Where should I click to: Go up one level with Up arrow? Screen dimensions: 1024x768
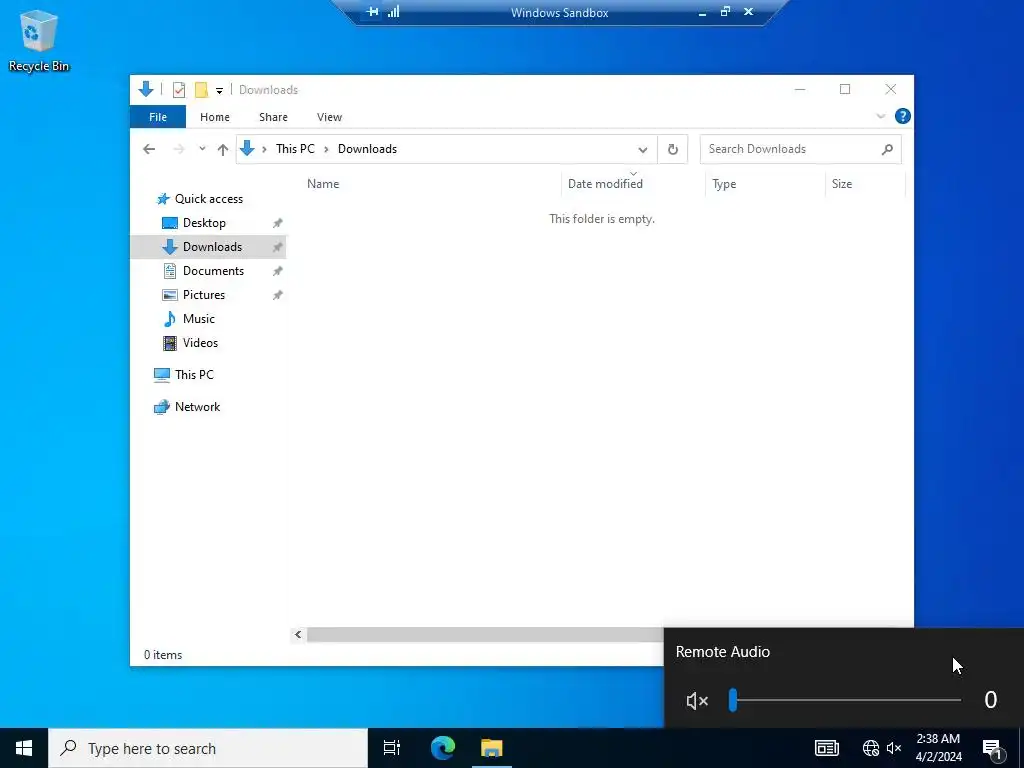(x=223, y=150)
